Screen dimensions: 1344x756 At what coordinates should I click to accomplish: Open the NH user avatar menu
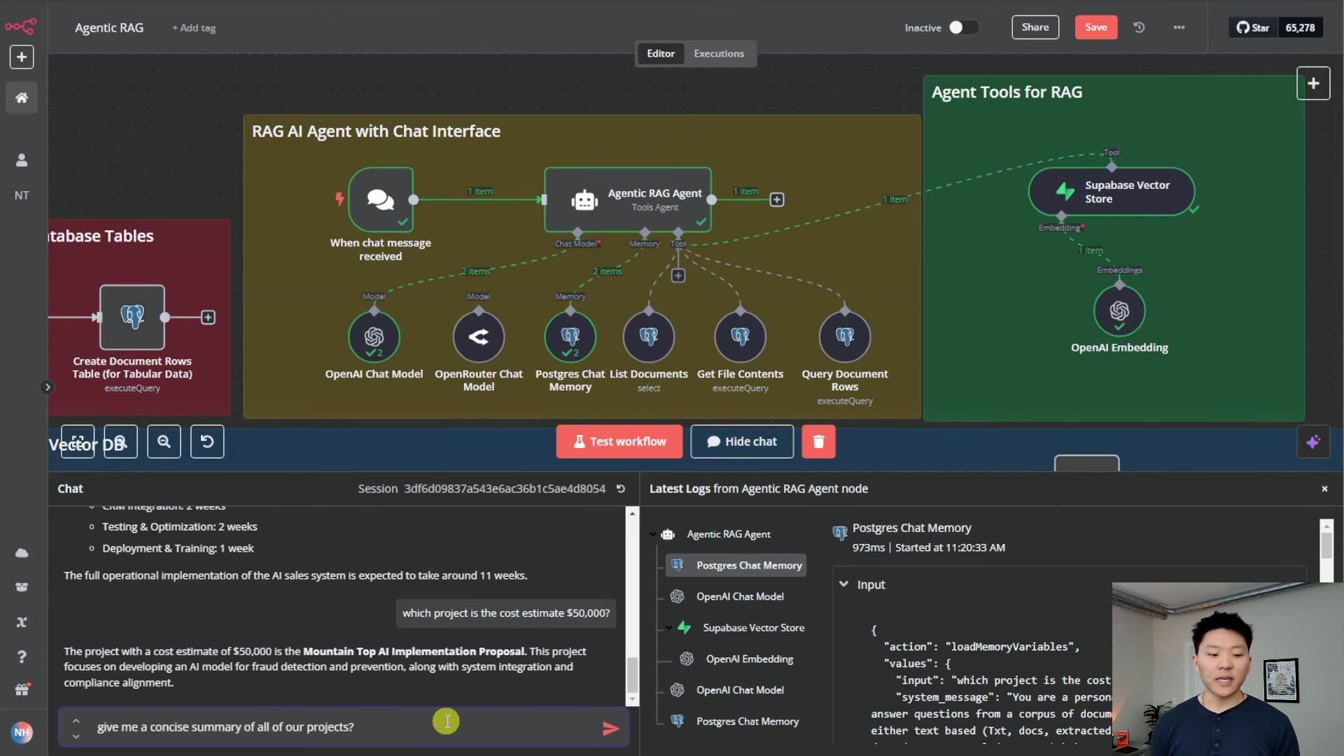pyautogui.click(x=21, y=732)
